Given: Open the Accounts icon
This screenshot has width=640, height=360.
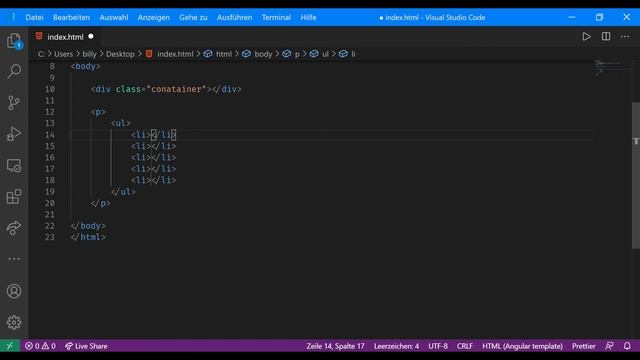Looking at the screenshot, I should pyautogui.click(x=14, y=291).
